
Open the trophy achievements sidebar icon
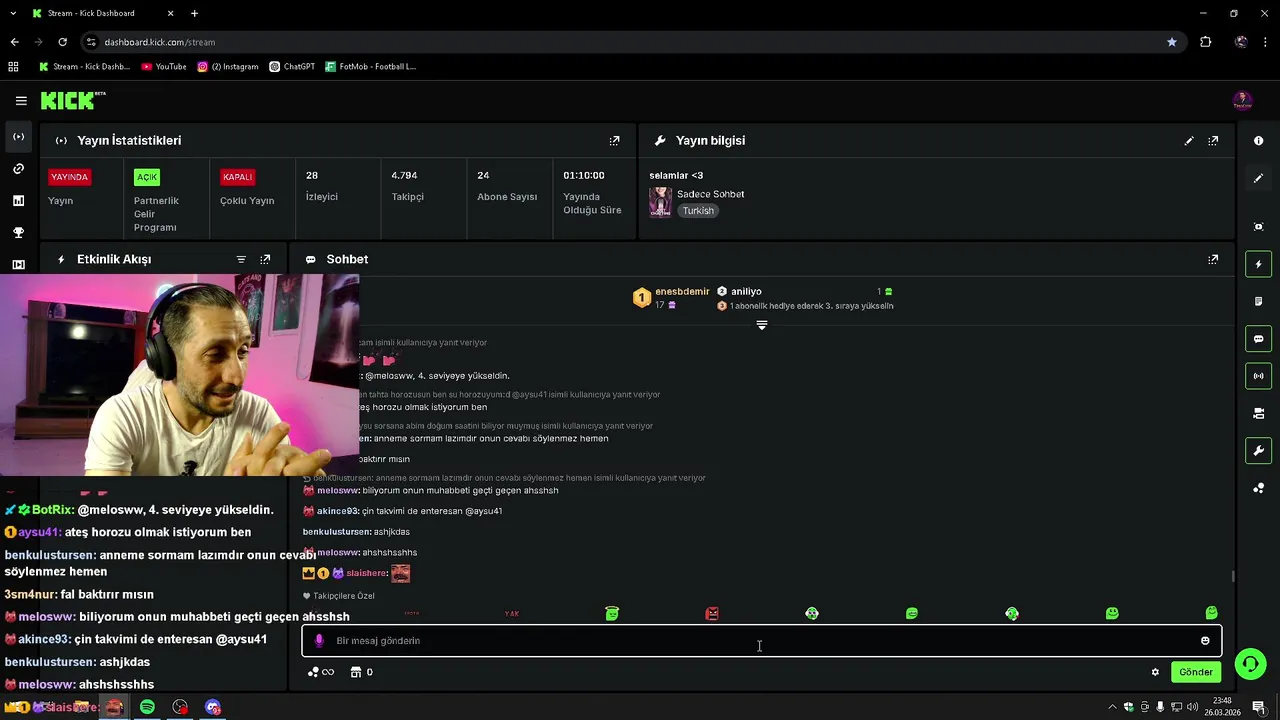point(18,233)
